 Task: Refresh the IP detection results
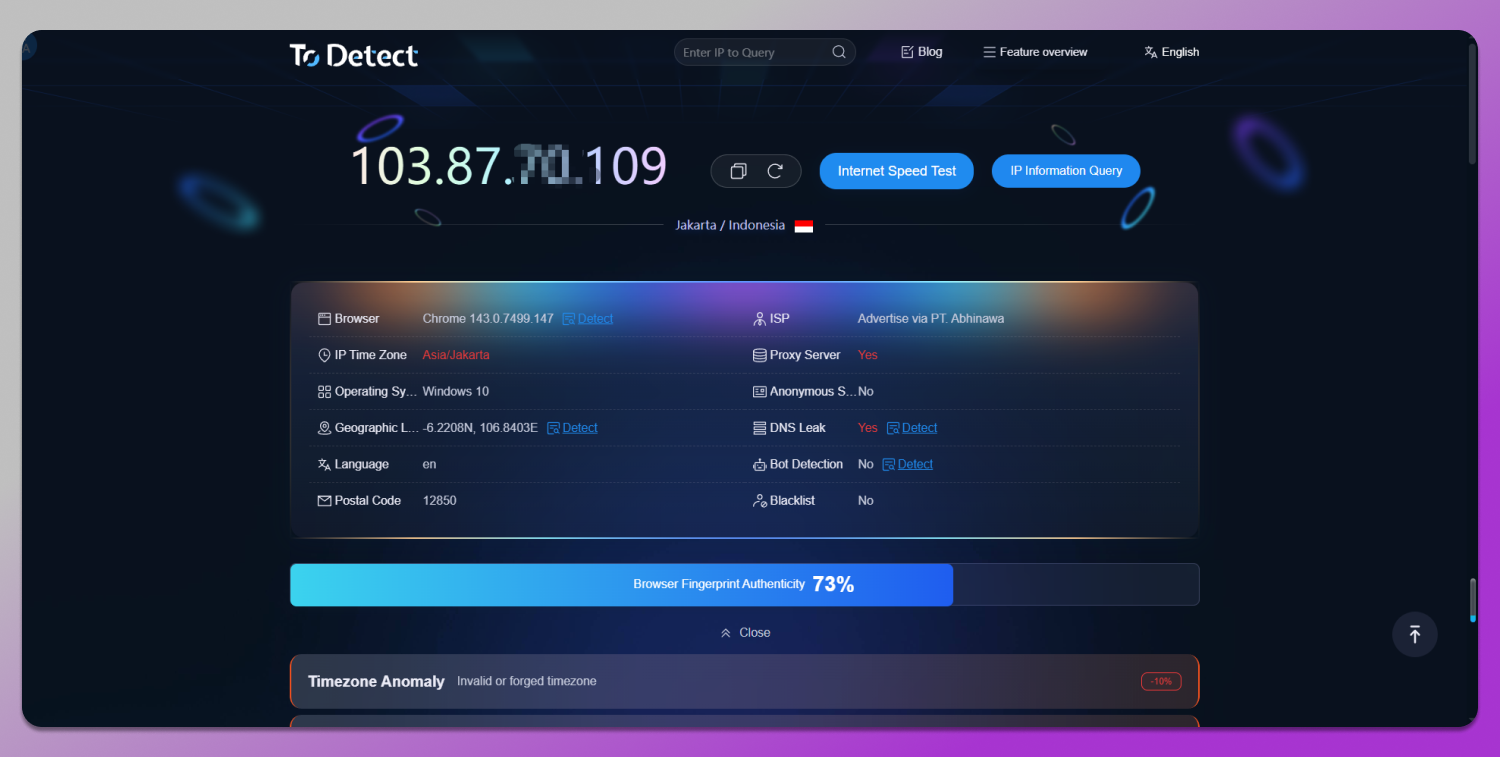point(775,171)
